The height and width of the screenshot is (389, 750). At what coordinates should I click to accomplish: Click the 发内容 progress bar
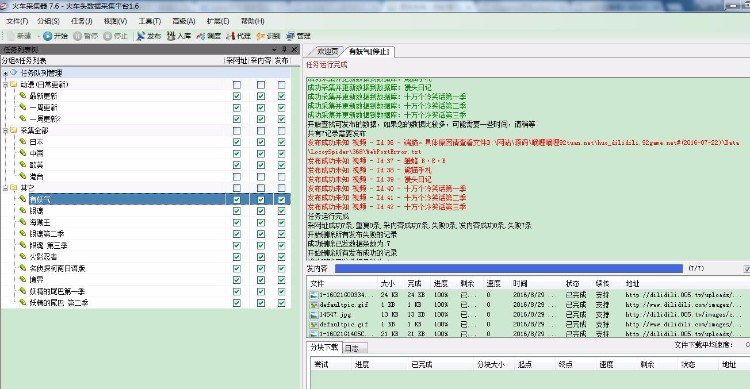tap(508, 268)
